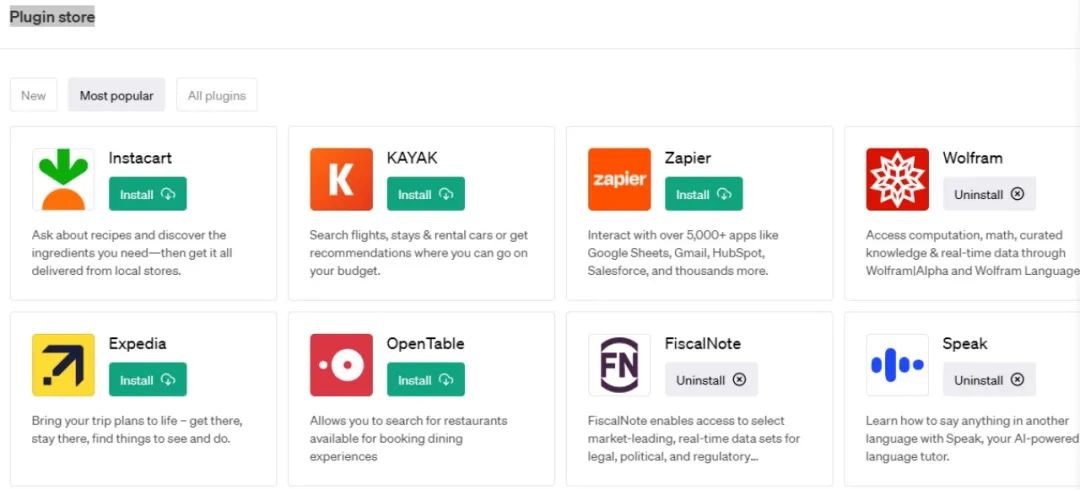Click the Plugin store heading text

coord(52,17)
